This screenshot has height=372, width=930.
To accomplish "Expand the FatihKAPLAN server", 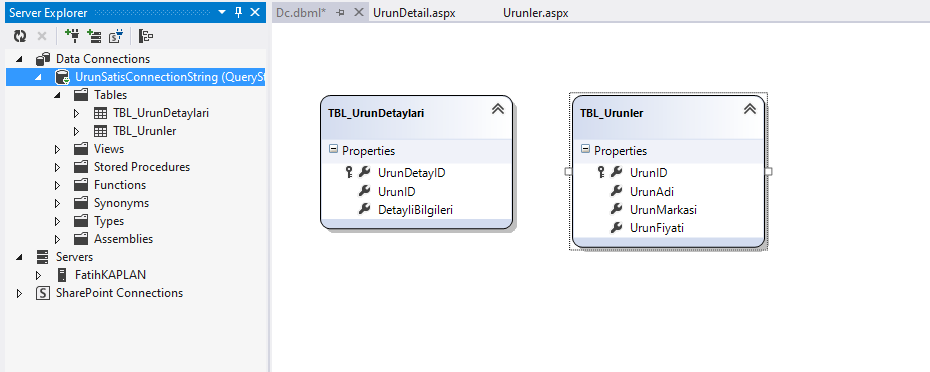I will (39, 275).
